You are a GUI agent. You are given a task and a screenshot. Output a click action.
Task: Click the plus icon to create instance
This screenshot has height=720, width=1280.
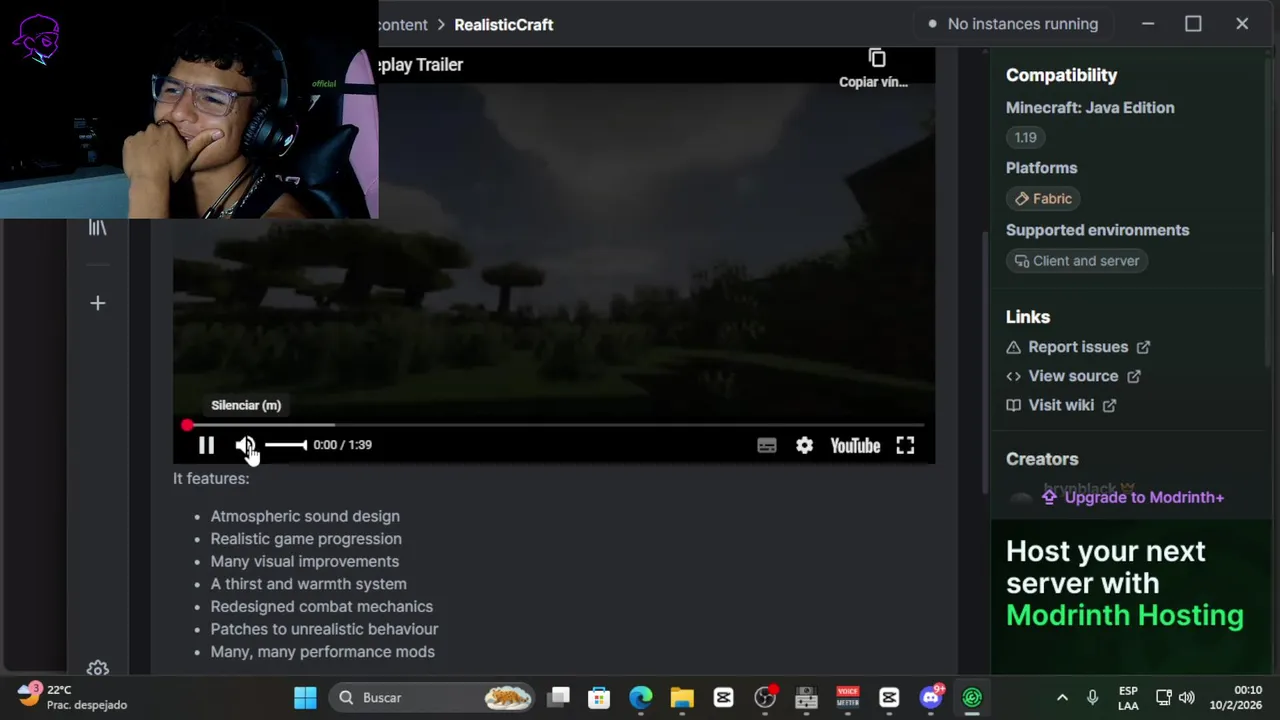pyautogui.click(x=97, y=303)
